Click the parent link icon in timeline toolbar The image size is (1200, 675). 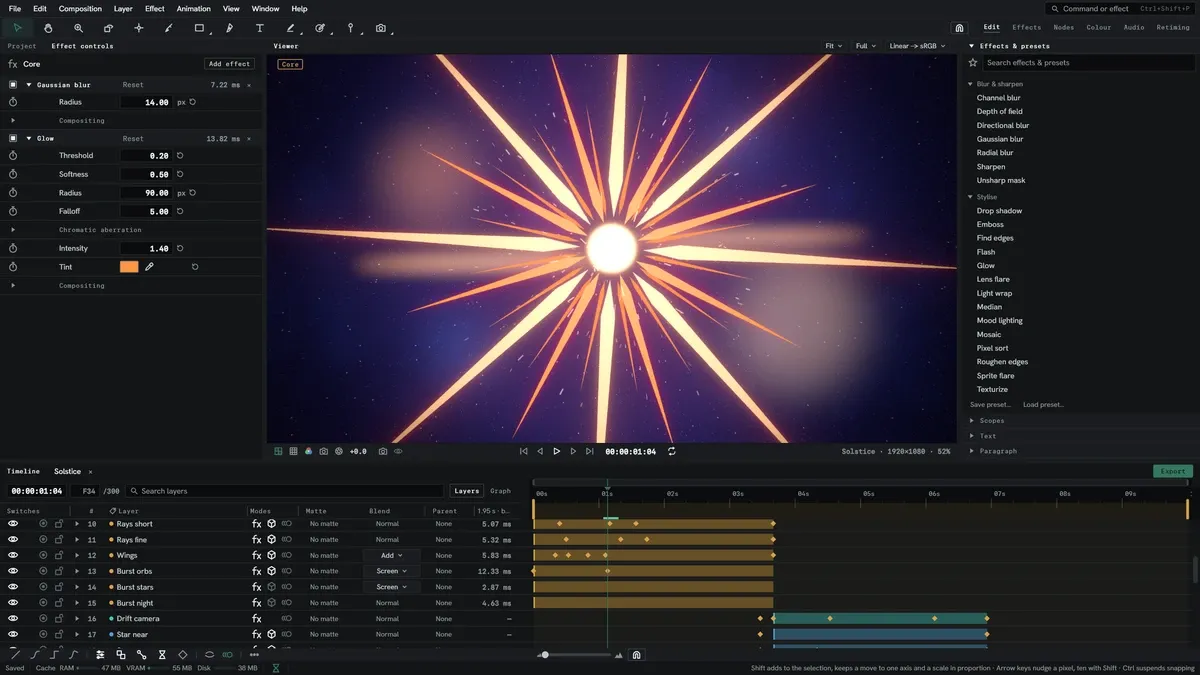point(141,655)
